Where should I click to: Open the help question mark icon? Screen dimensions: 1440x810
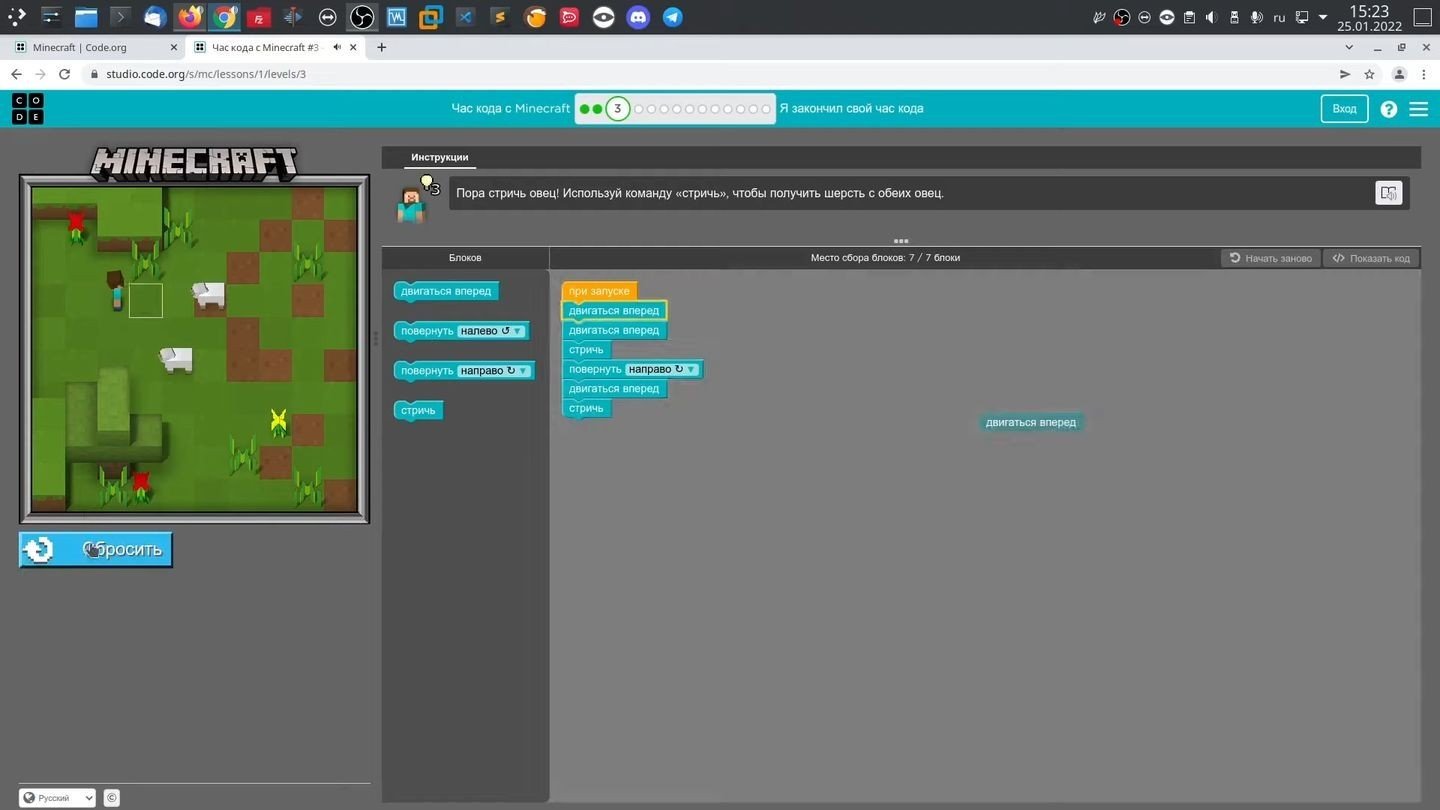pyautogui.click(x=1388, y=109)
